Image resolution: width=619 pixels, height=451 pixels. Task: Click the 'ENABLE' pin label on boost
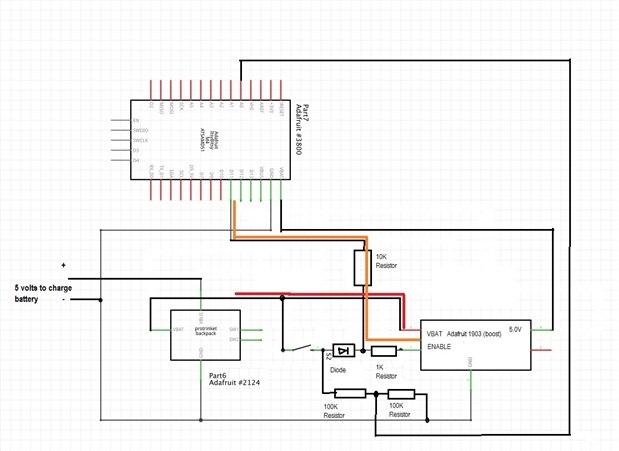439,347
